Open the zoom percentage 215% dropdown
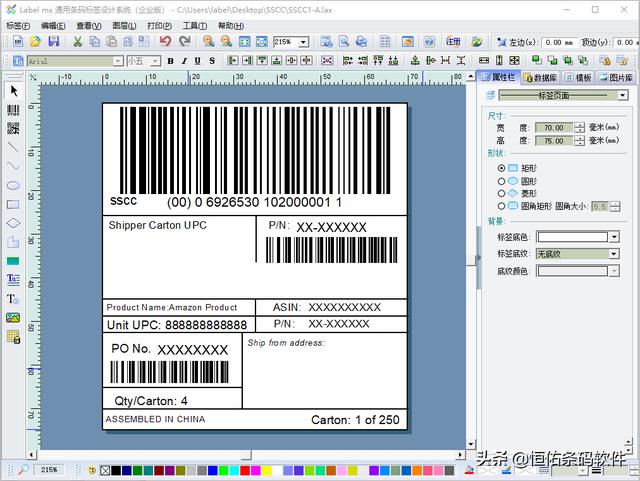 [303, 42]
